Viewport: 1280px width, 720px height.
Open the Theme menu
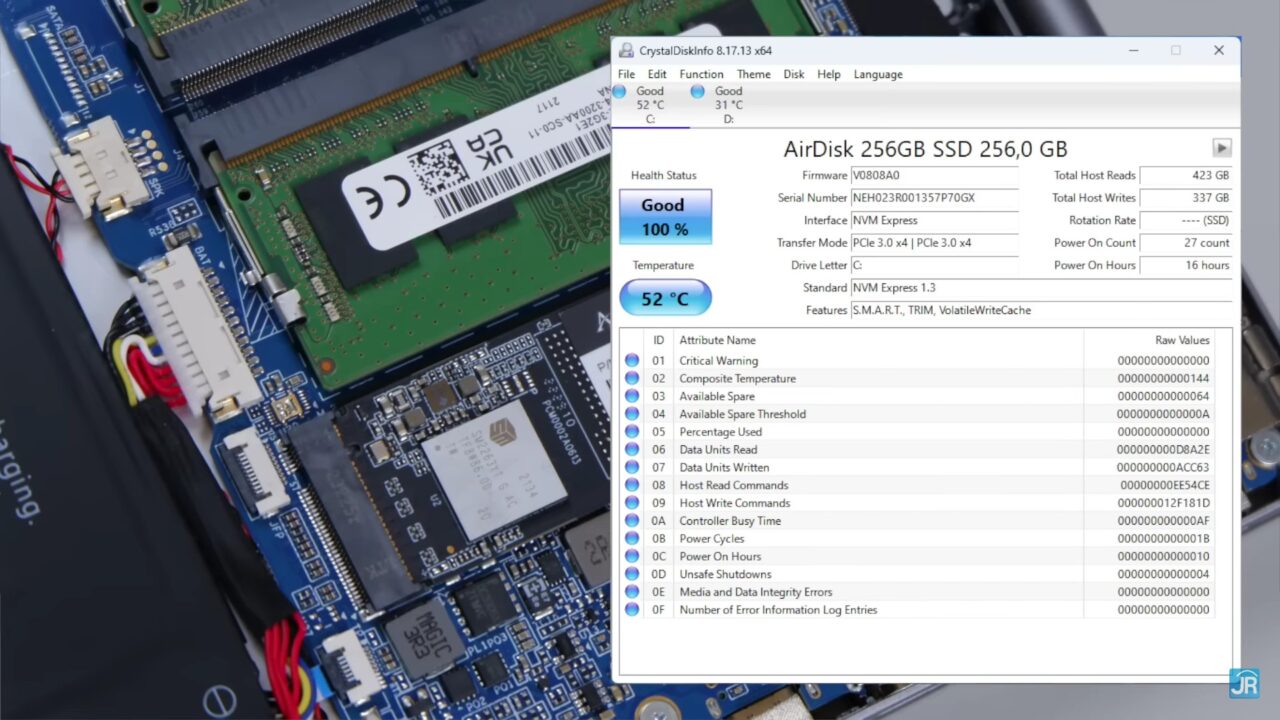point(753,74)
